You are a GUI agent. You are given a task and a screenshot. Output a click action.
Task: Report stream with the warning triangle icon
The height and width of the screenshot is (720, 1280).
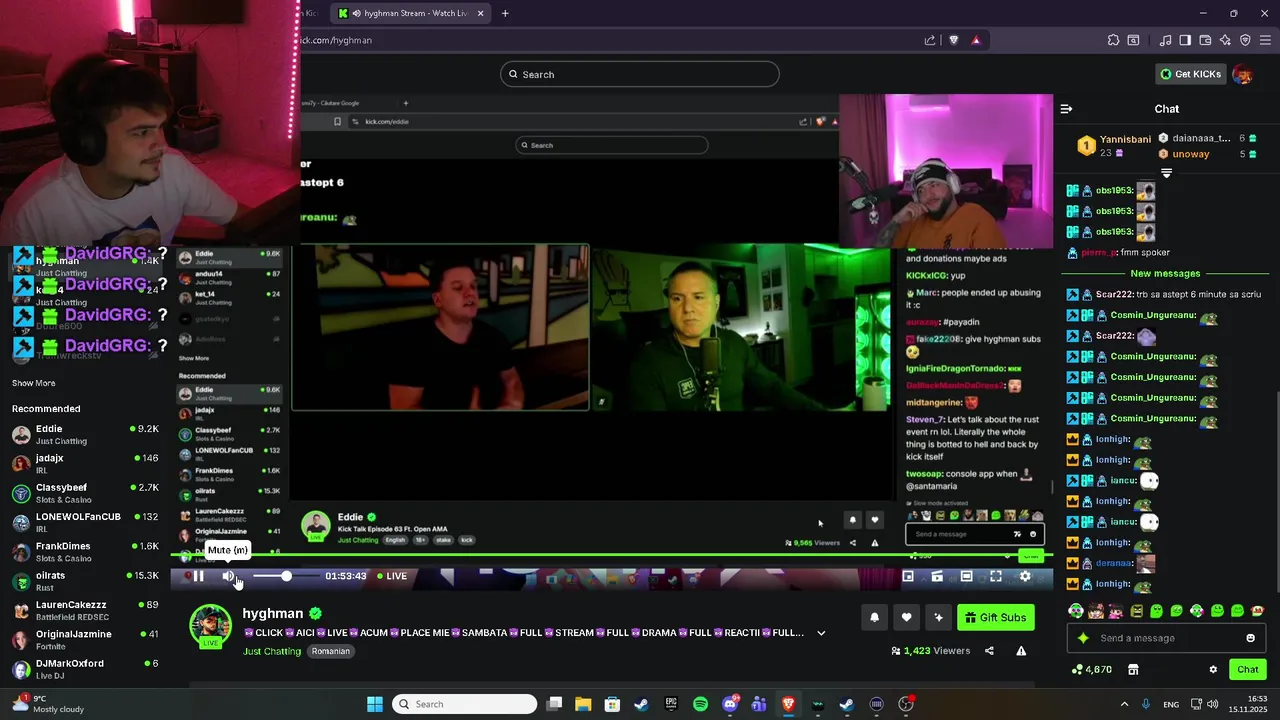click(x=1021, y=651)
